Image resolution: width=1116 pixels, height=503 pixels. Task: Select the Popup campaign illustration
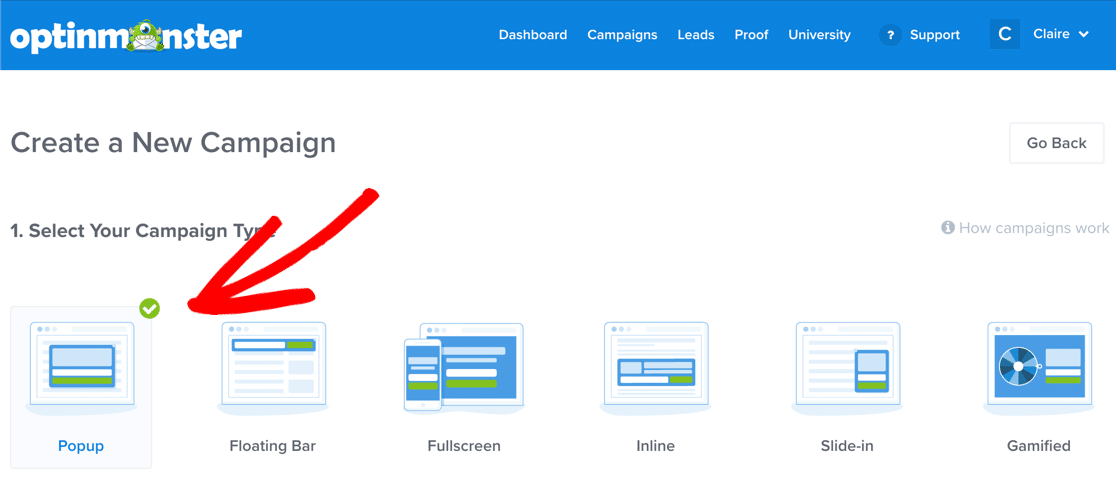click(x=81, y=369)
